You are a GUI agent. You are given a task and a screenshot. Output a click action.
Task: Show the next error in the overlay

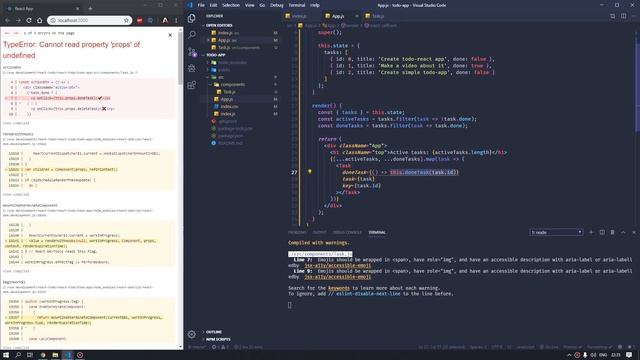(16, 33)
